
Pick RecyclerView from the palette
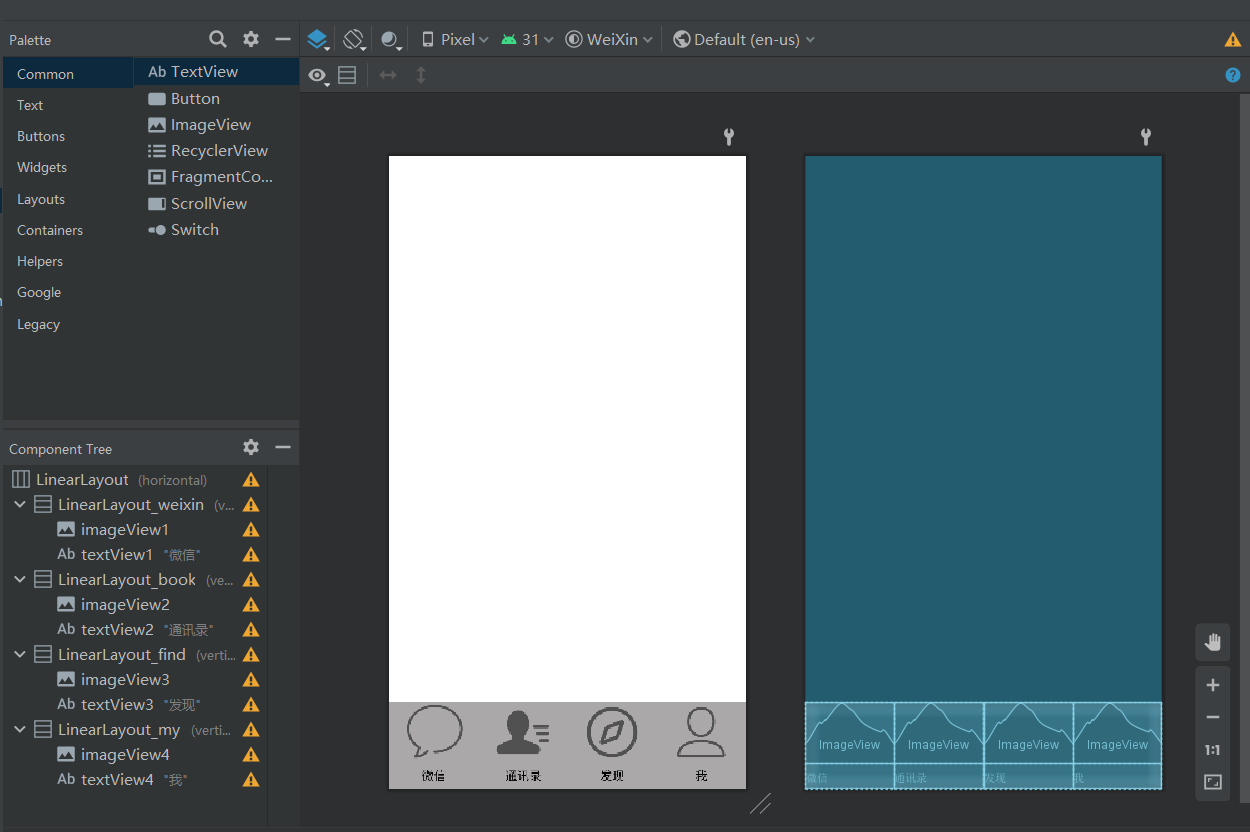tap(216, 150)
